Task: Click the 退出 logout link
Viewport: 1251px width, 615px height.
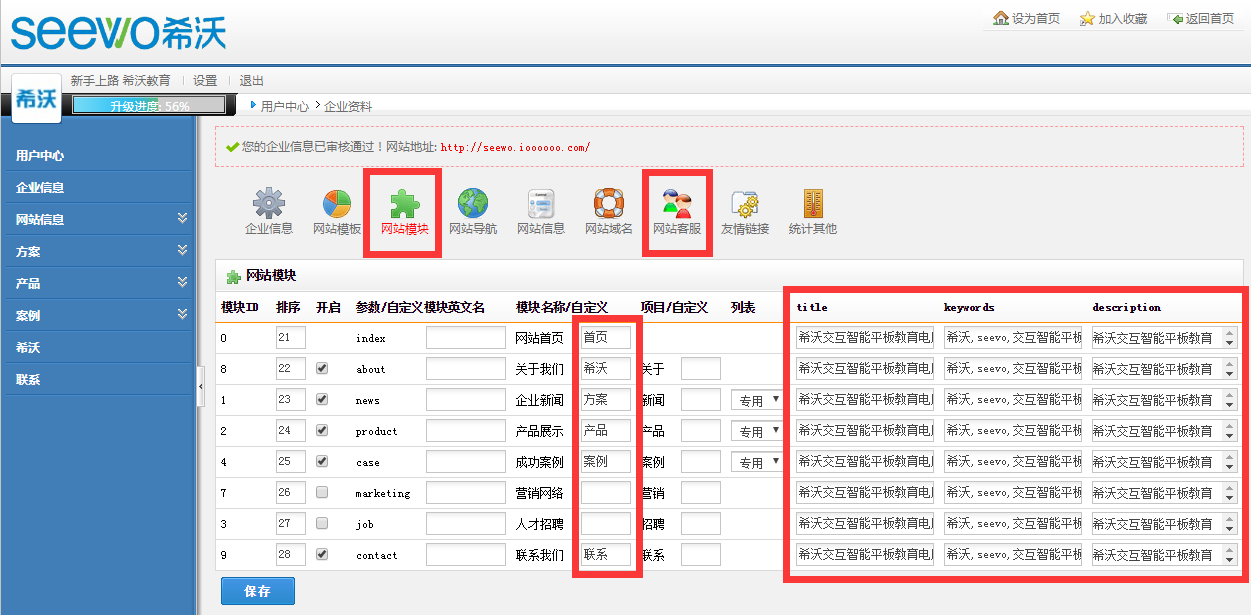Action: (252, 81)
